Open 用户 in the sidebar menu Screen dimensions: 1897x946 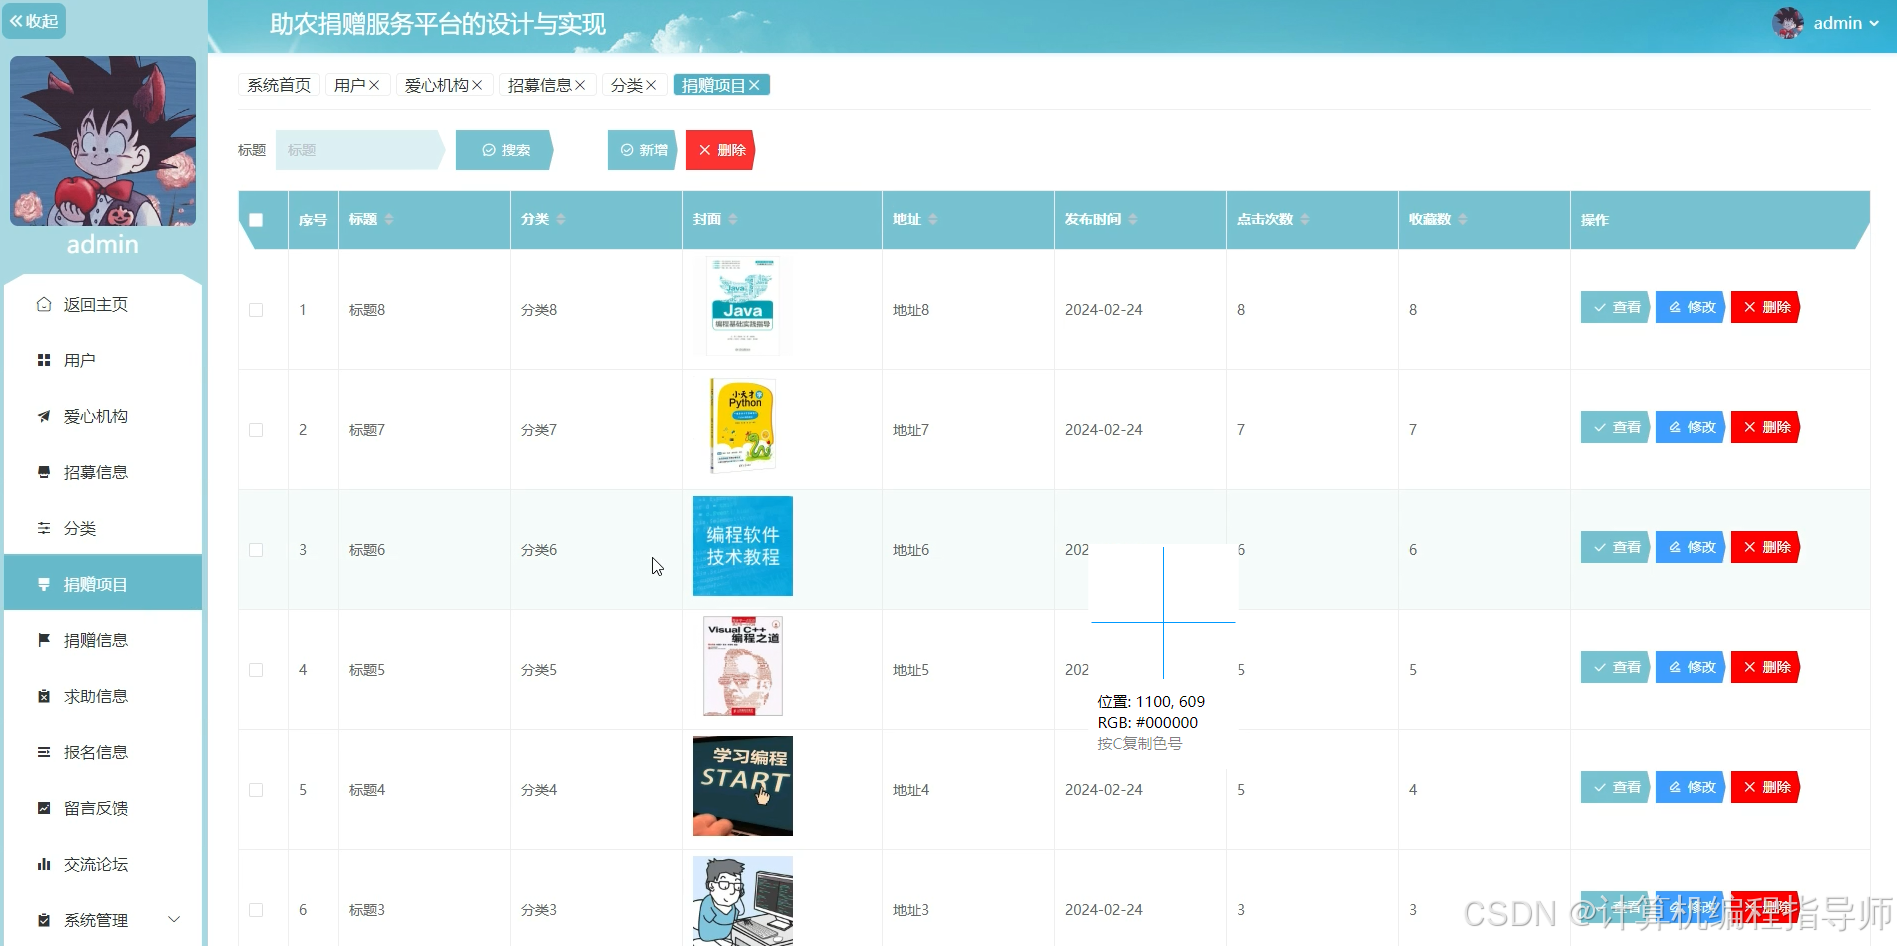[x=103, y=360]
